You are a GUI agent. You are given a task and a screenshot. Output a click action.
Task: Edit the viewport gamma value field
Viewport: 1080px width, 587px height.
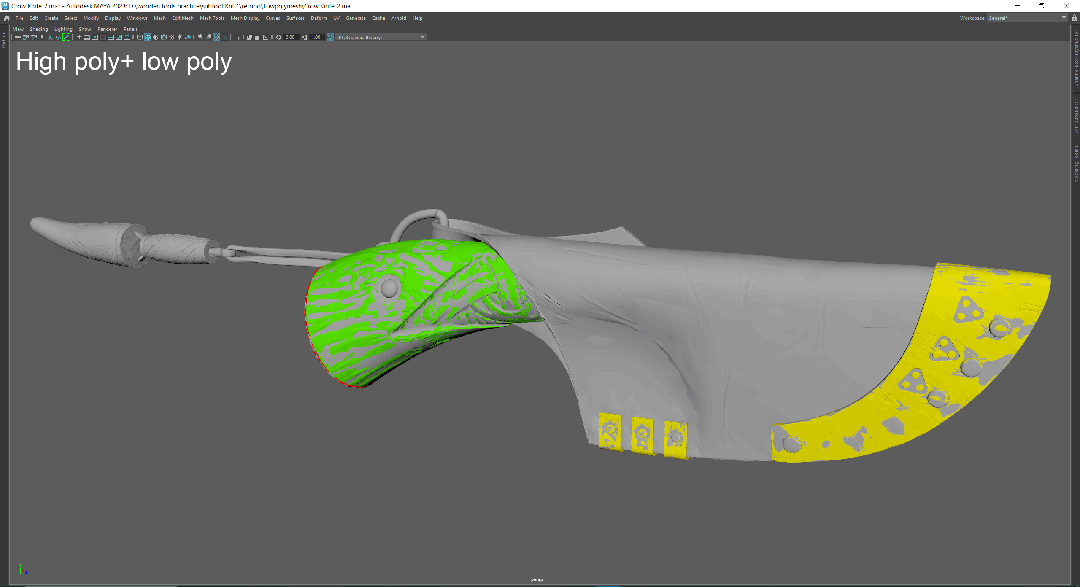[317, 37]
